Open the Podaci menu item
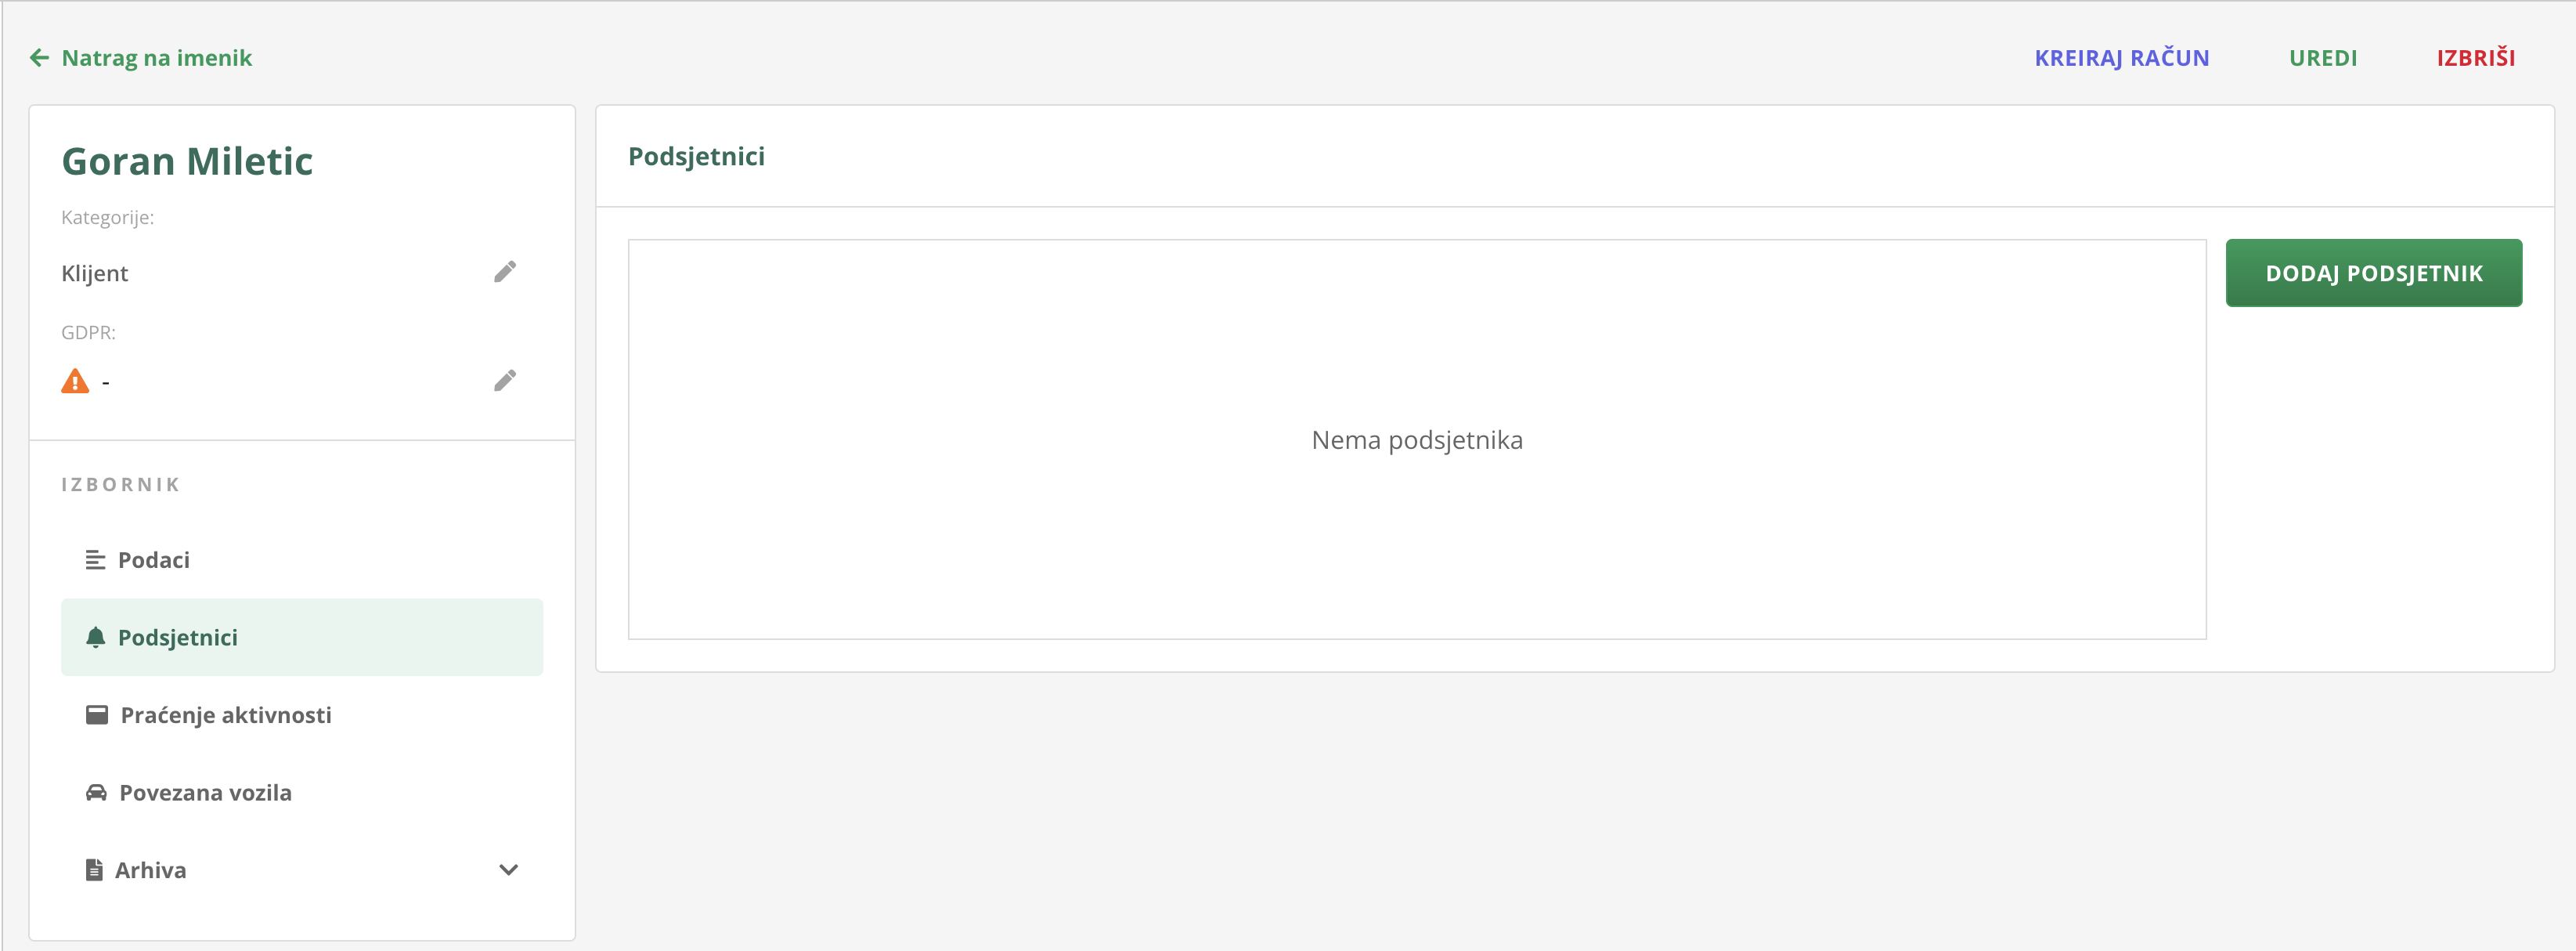2576x951 pixels. [154, 560]
